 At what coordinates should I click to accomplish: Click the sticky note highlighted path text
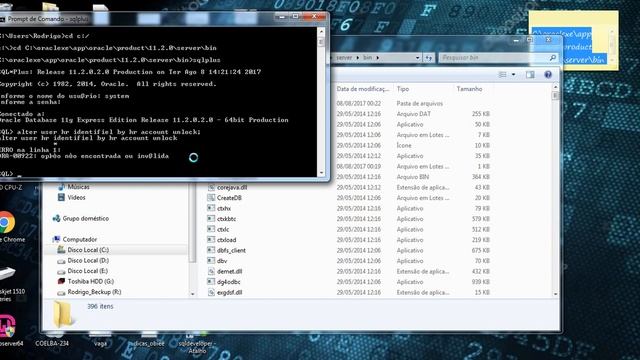pyautogui.click(x=569, y=47)
